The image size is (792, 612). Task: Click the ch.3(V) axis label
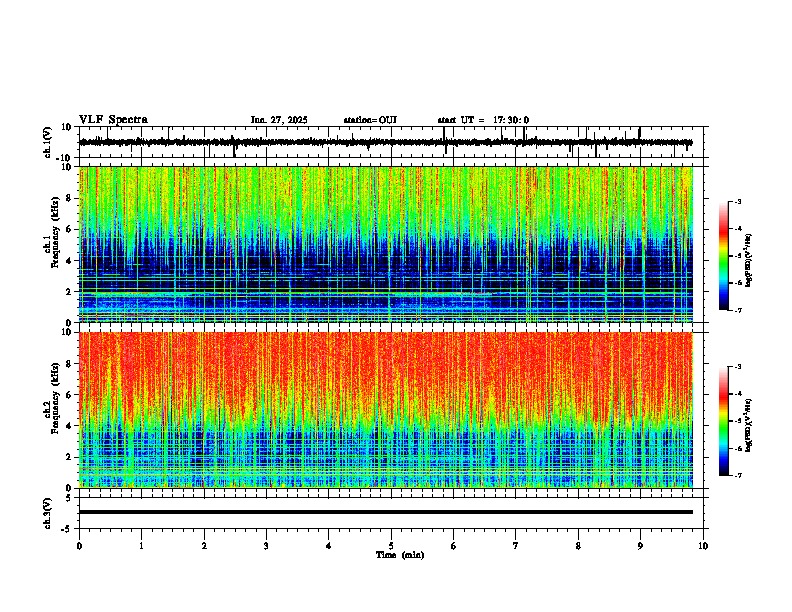[48, 513]
